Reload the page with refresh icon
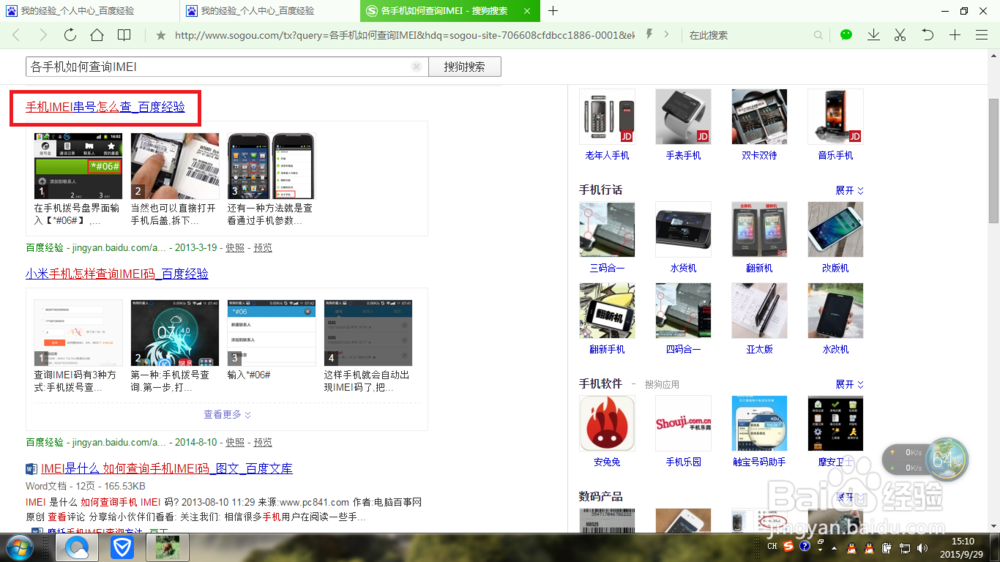This screenshot has width=1000, height=562. tap(70, 35)
